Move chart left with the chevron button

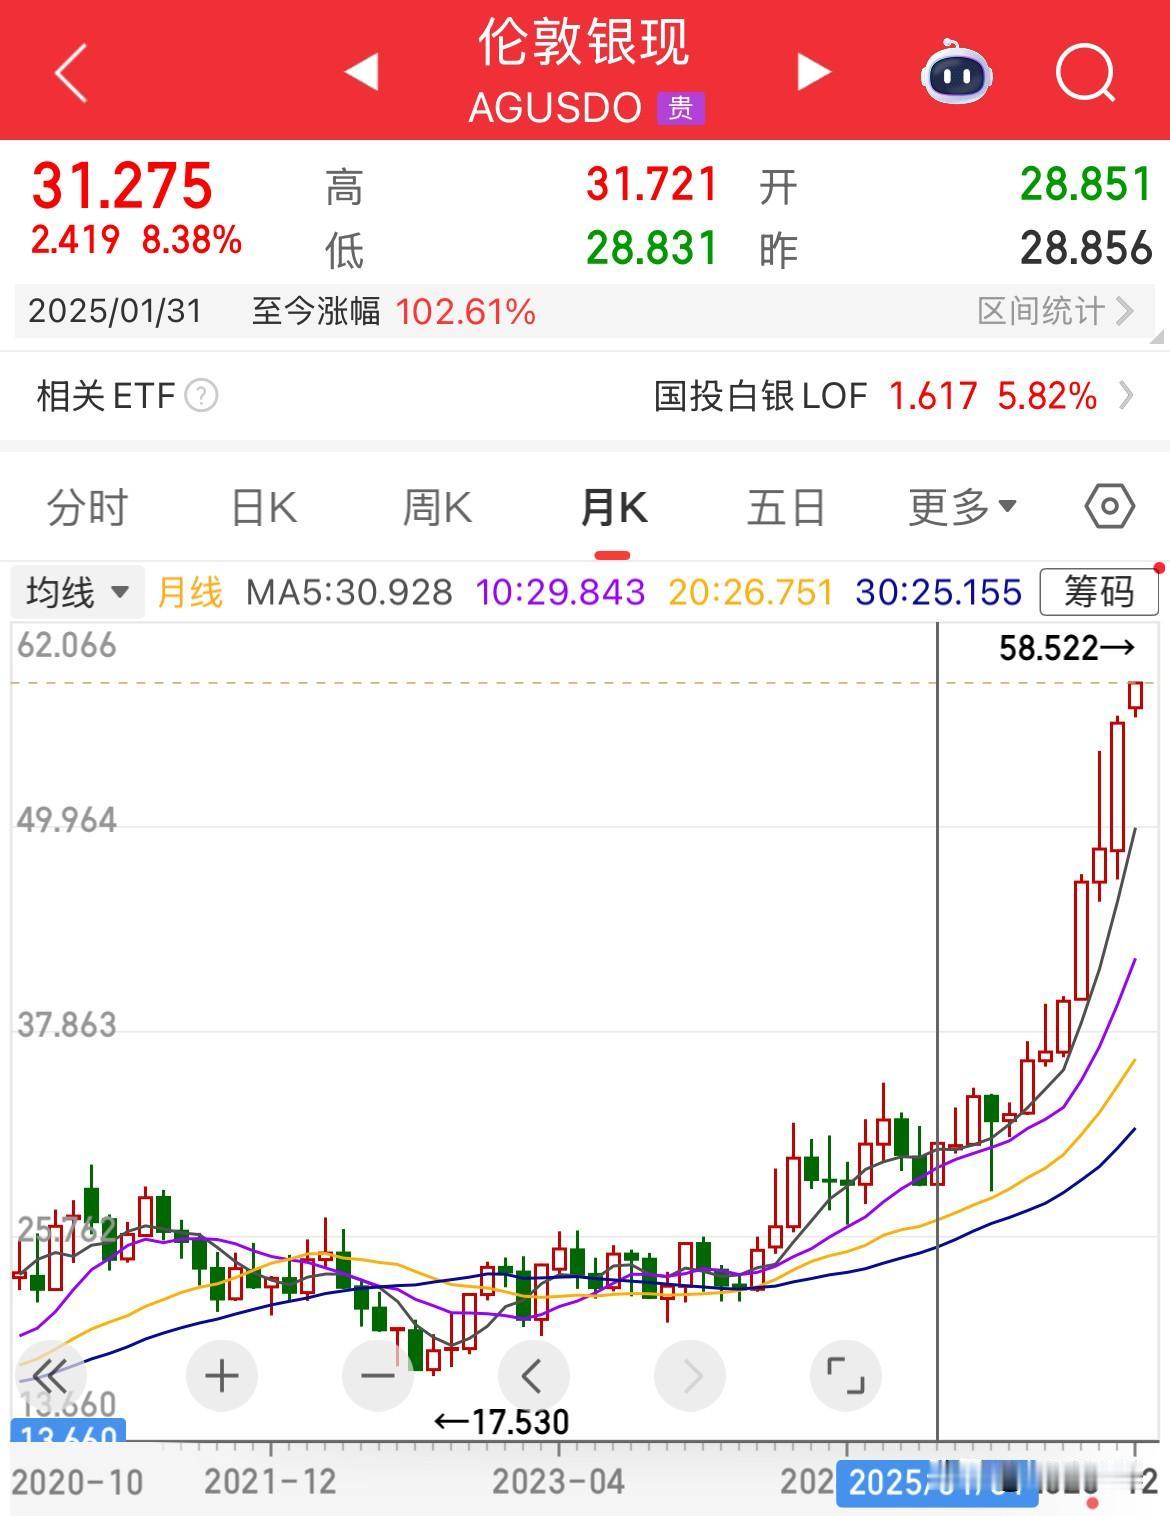[x=533, y=1376]
